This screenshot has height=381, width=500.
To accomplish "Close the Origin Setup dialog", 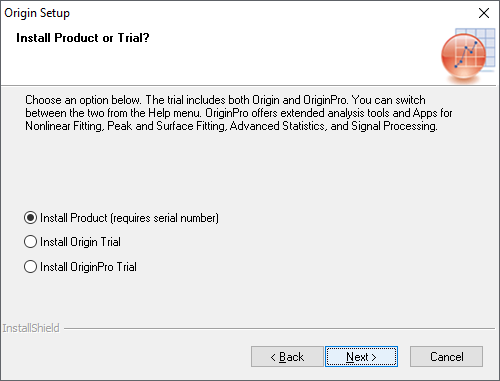I will click(484, 13).
